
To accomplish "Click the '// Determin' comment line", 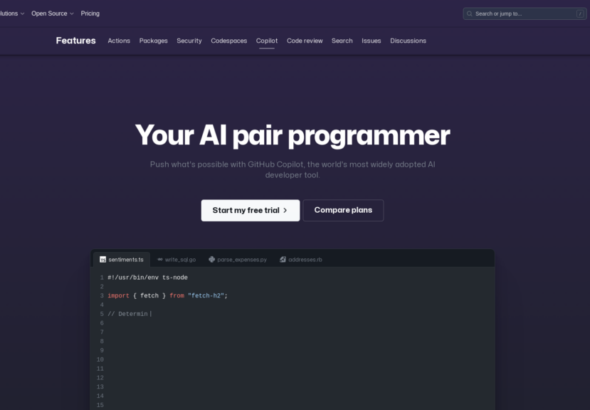I will [x=129, y=314].
